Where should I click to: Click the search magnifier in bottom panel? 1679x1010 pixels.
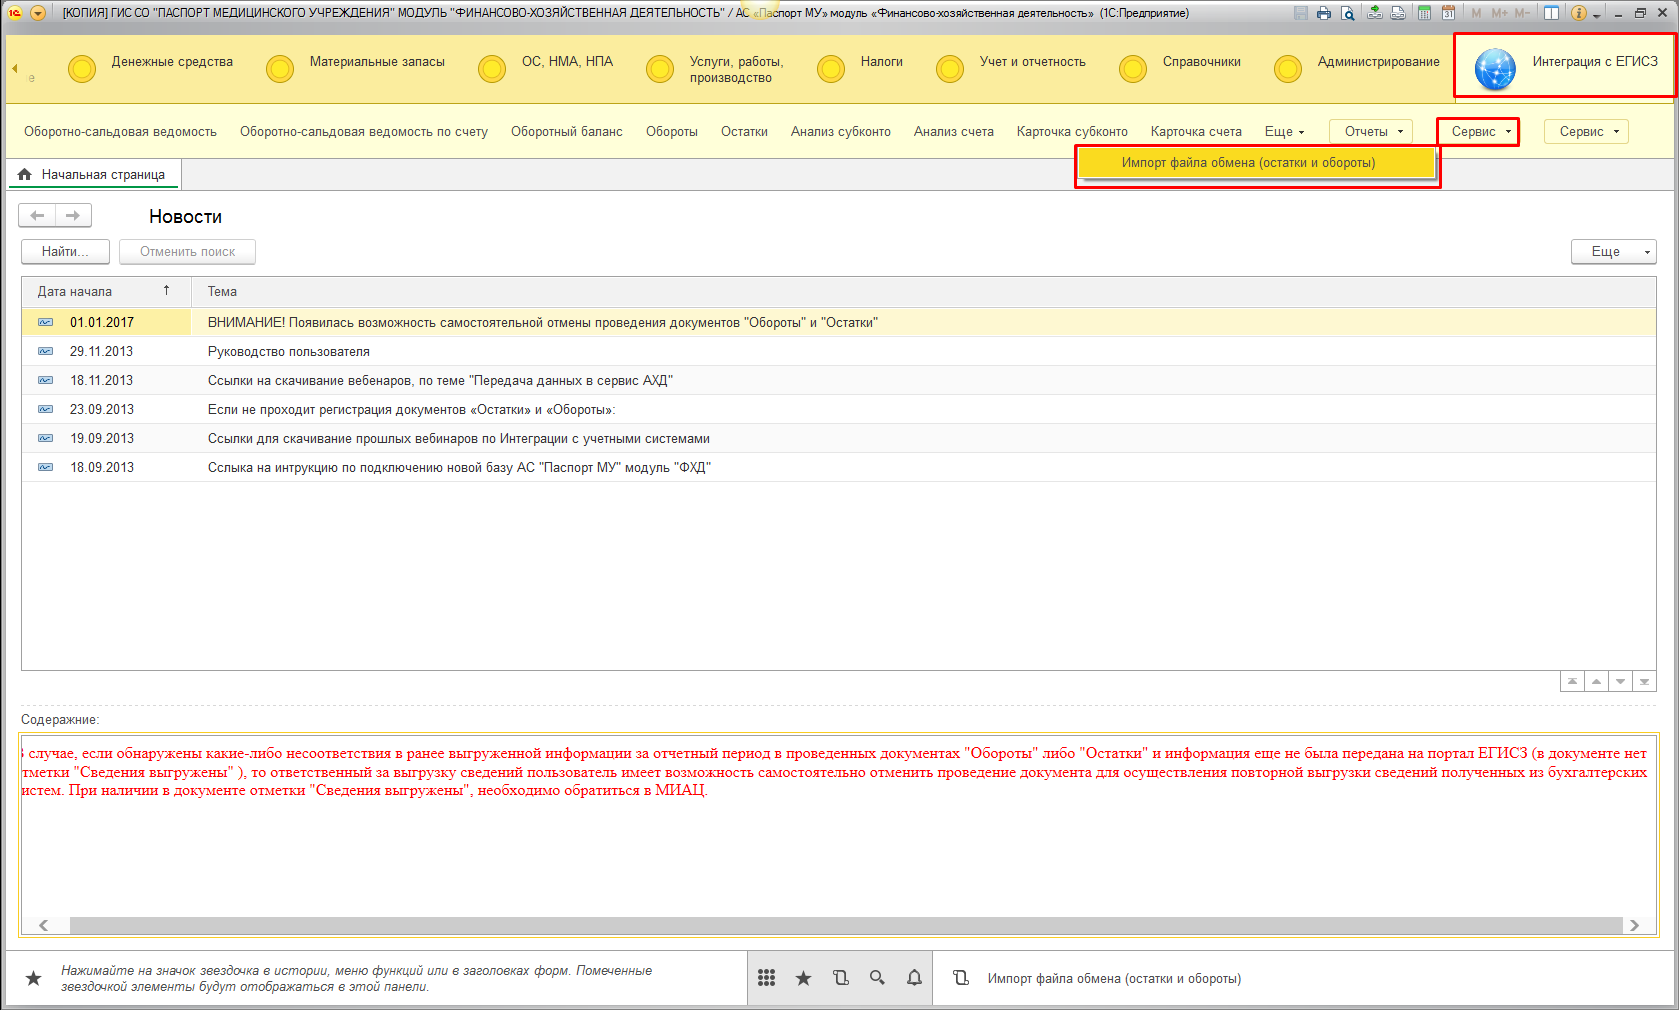(877, 978)
